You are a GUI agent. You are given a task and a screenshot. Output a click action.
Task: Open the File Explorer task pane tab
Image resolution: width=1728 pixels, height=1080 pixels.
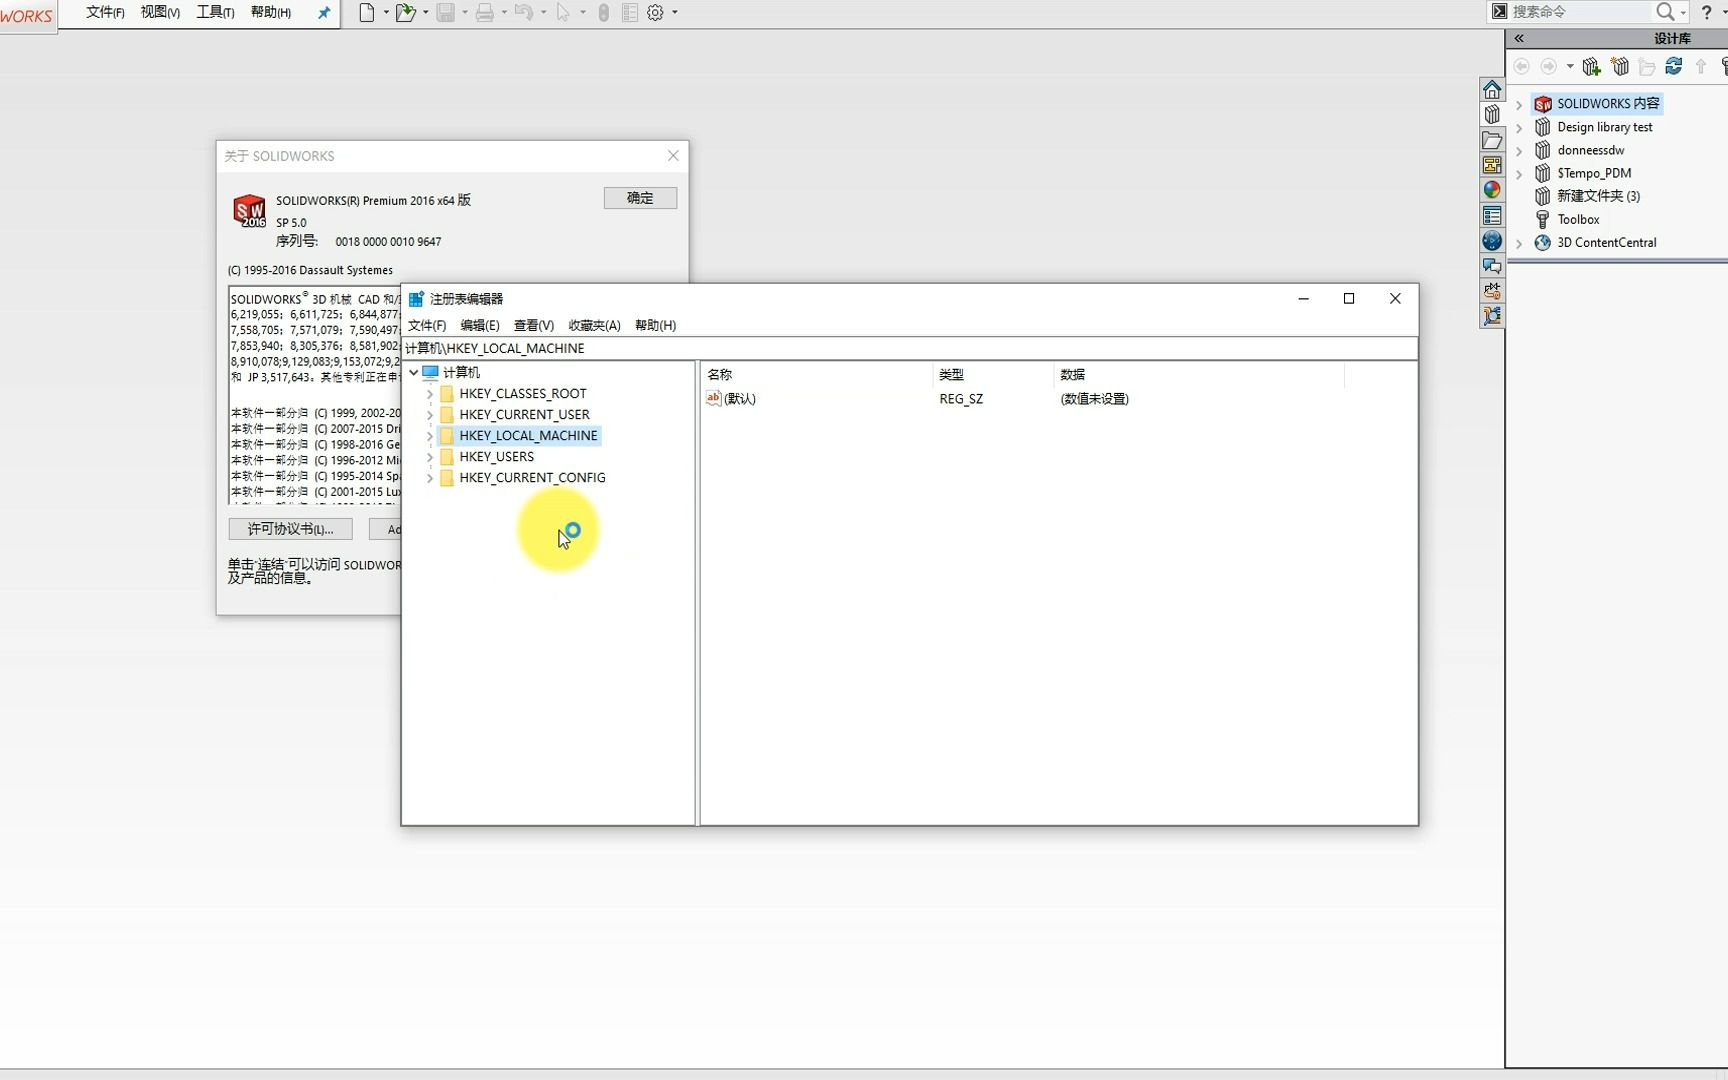[x=1492, y=140]
